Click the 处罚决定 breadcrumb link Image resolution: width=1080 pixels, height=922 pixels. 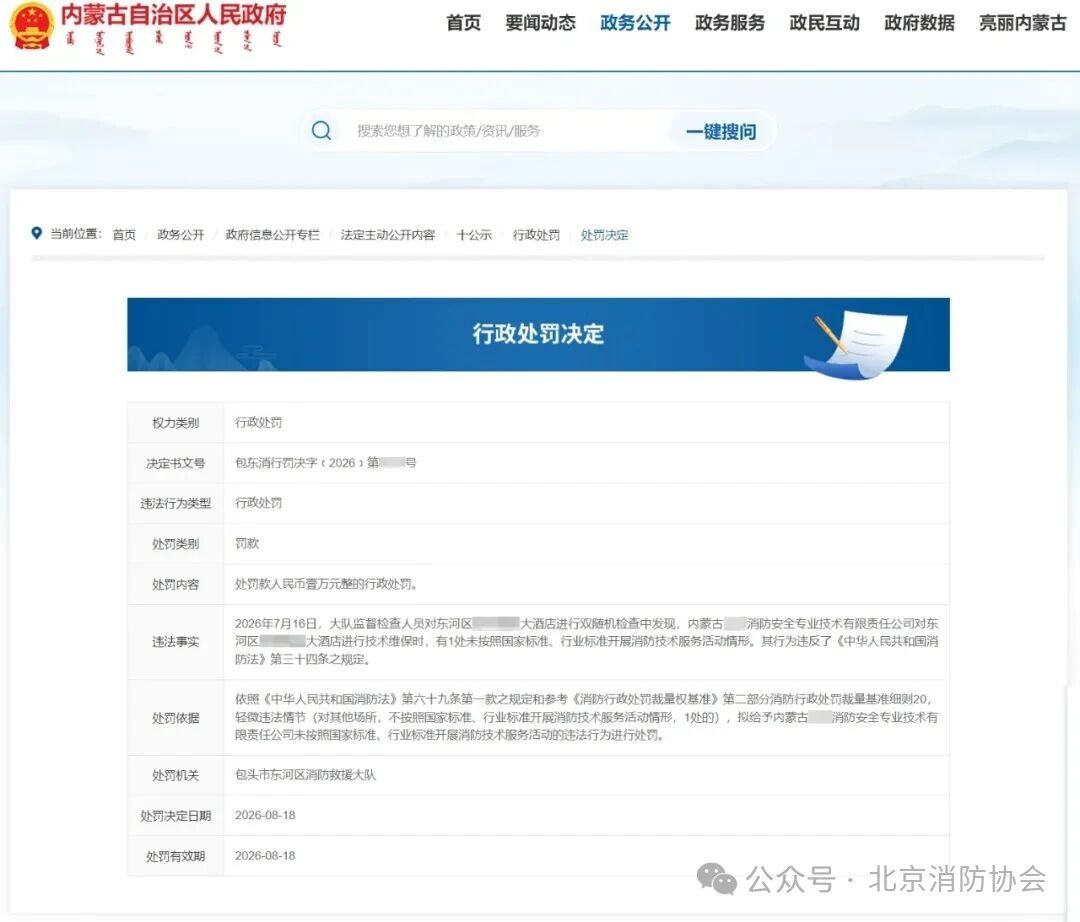(604, 235)
